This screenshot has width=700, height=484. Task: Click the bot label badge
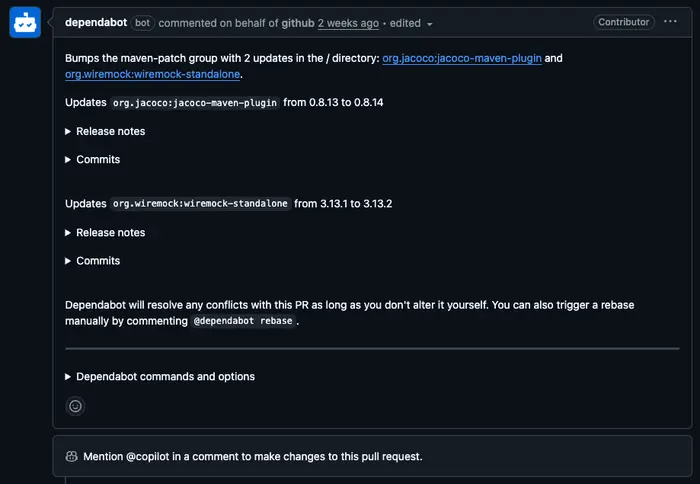coord(142,22)
